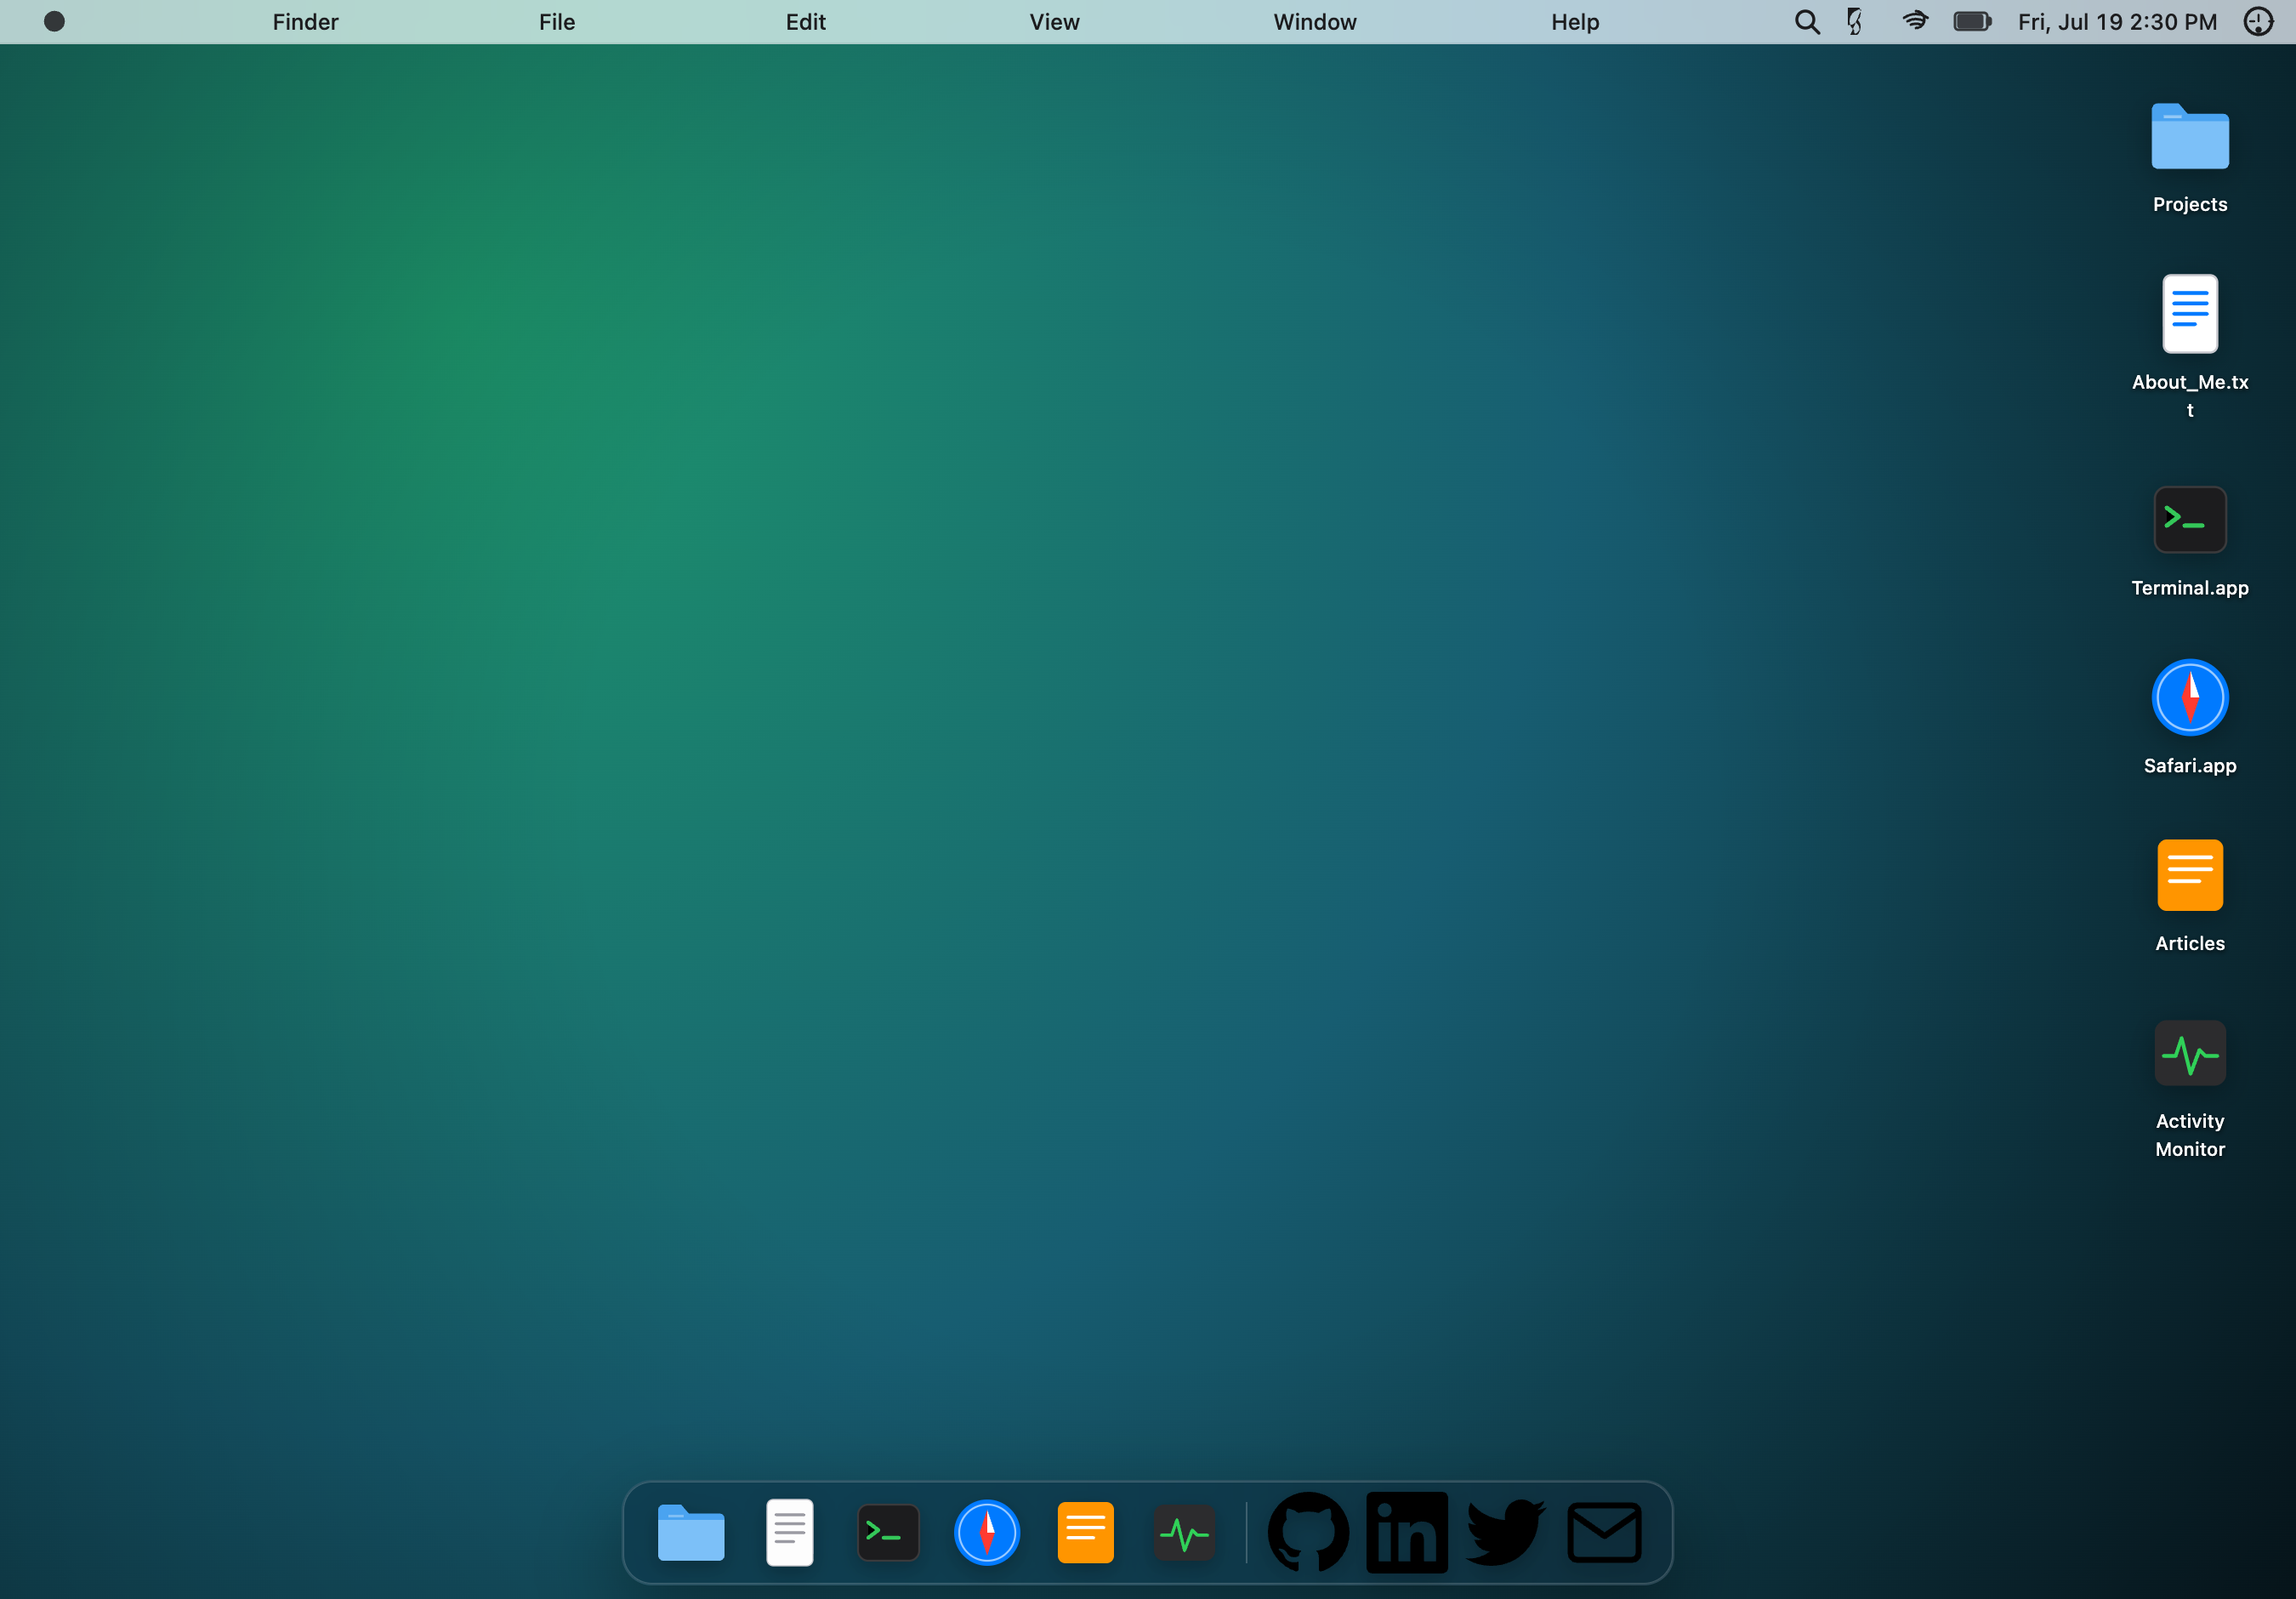This screenshot has height=1599, width=2296.
Task: Click the date and time 'Fri, Jul 19 2:30 PM'
Action: tap(2117, 22)
